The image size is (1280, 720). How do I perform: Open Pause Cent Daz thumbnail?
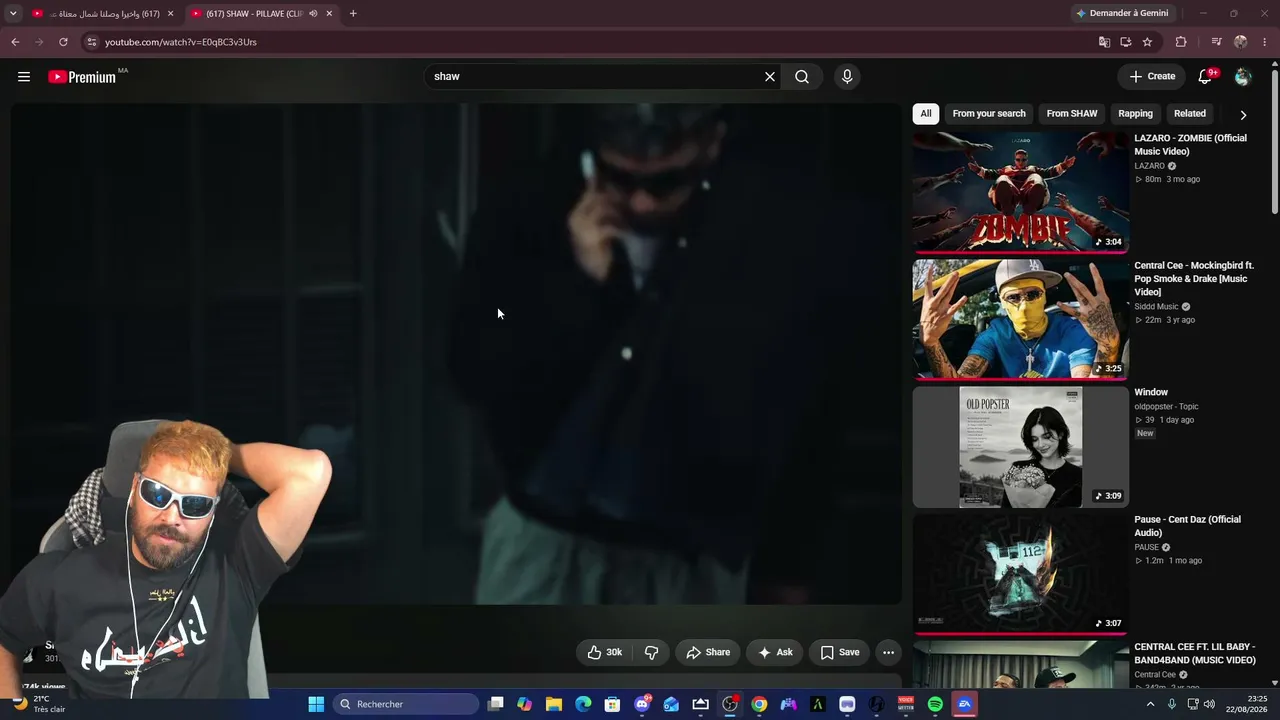coord(1021,574)
